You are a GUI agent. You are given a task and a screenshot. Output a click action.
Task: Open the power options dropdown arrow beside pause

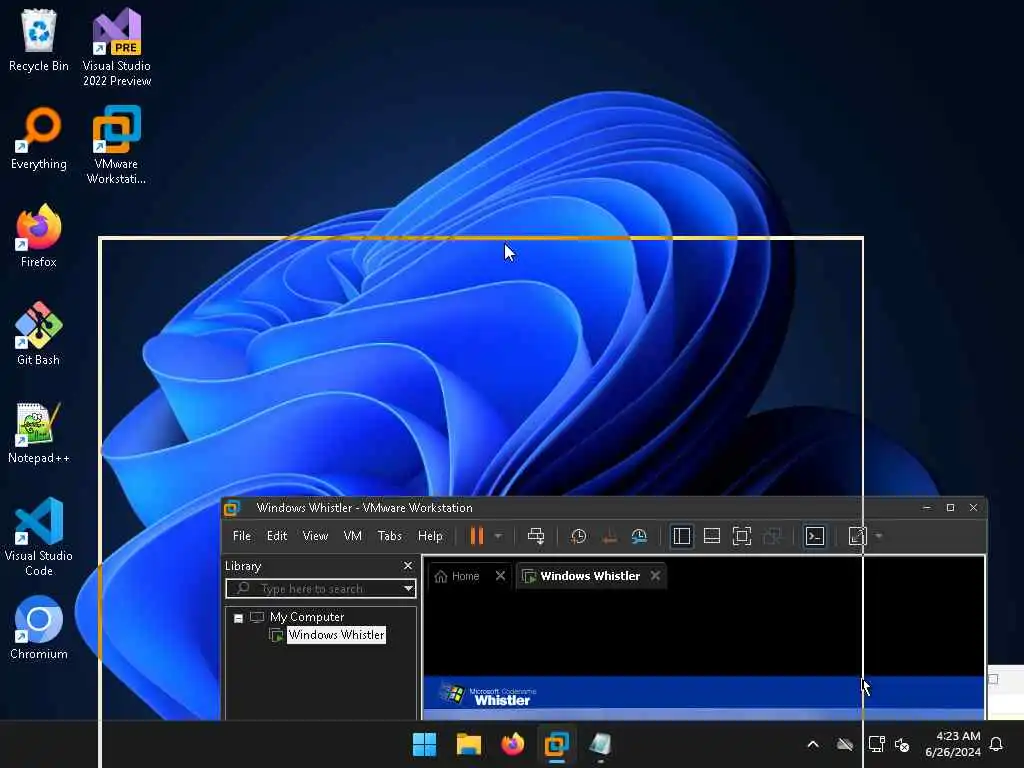pyautogui.click(x=498, y=536)
